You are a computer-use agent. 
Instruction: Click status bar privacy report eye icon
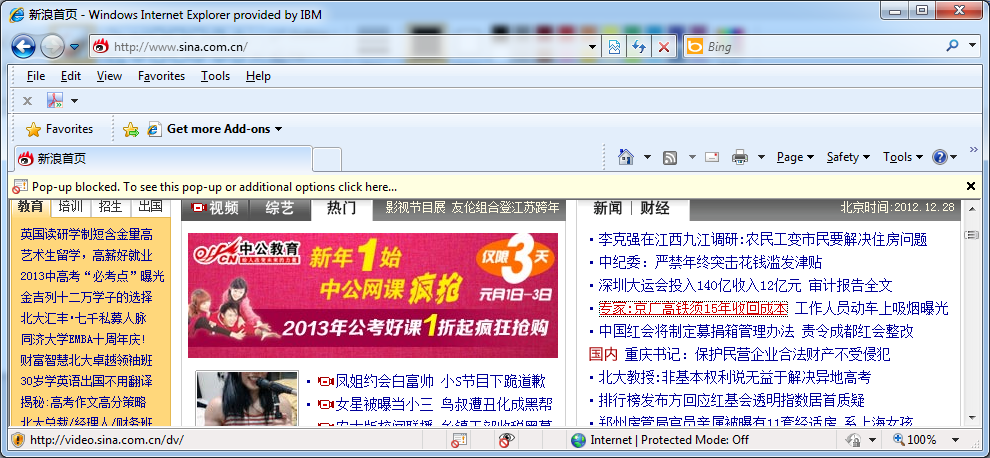click(x=506, y=440)
